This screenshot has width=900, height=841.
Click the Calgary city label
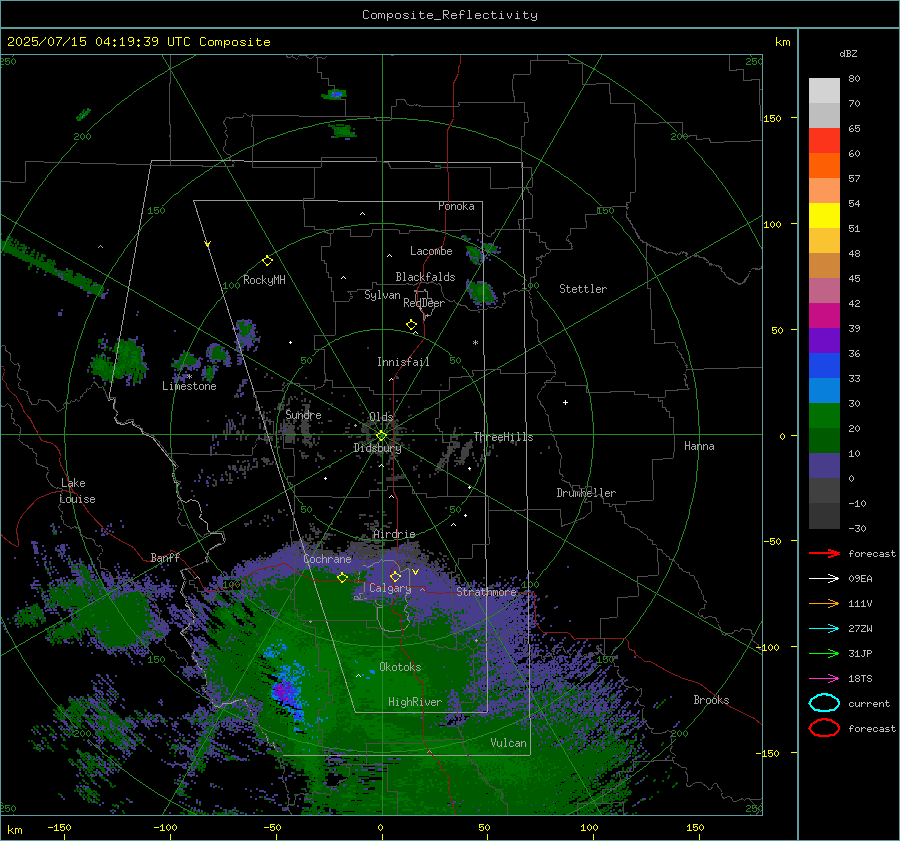pyautogui.click(x=390, y=588)
